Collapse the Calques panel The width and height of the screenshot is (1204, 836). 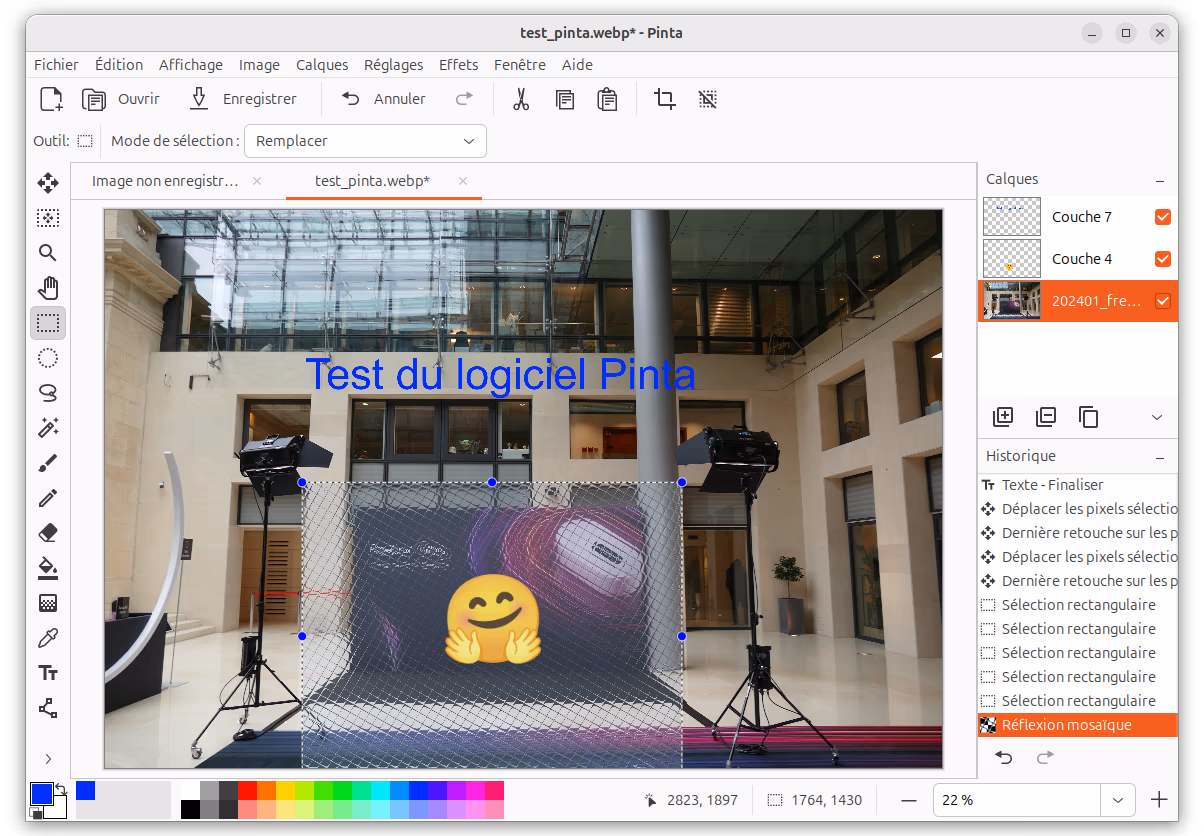pyautogui.click(x=1160, y=181)
